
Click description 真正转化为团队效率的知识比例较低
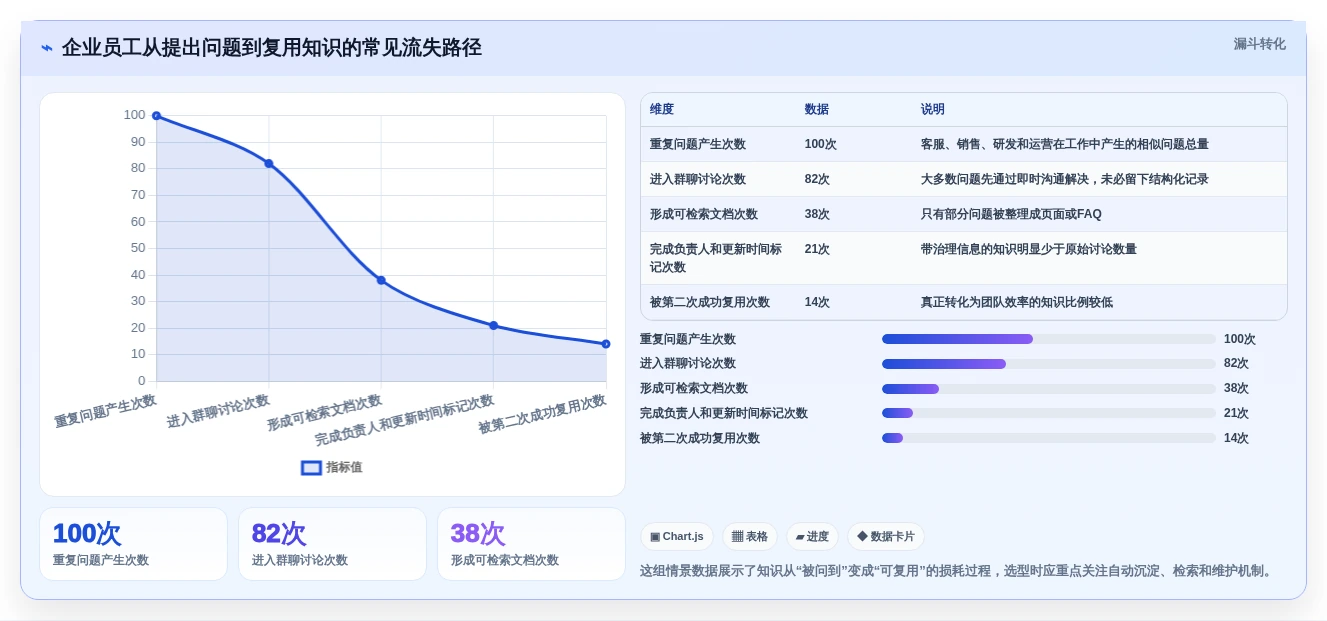tap(1016, 302)
